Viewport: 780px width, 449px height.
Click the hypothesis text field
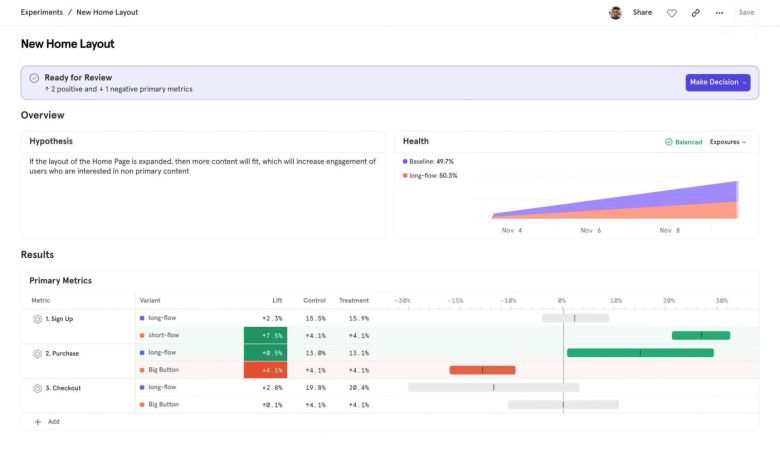202,166
